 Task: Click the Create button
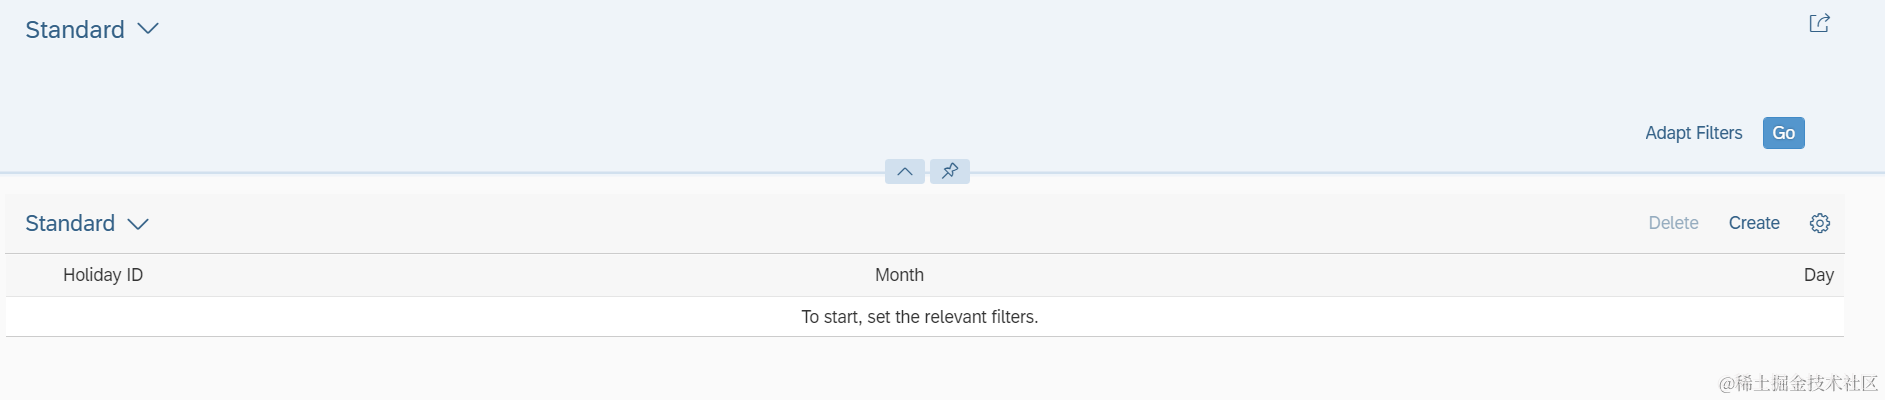(x=1753, y=223)
